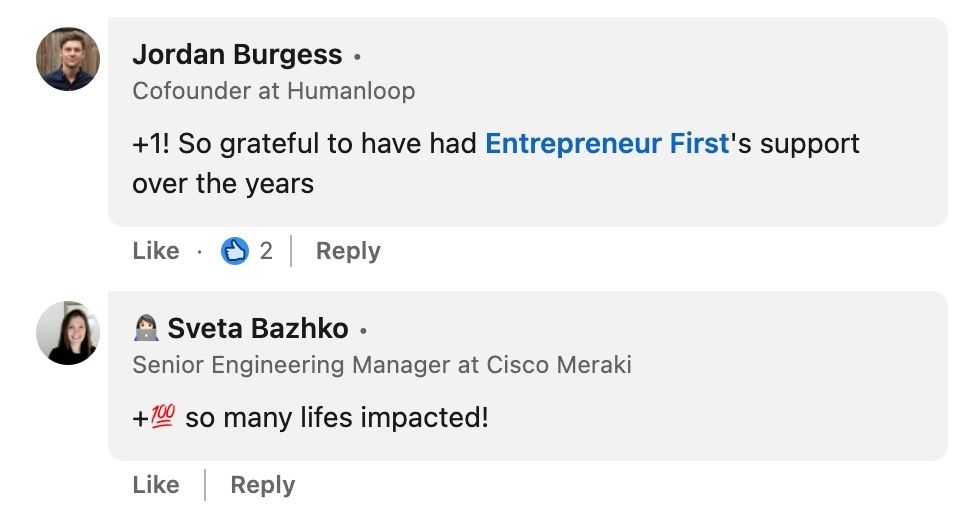Image resolution: width=966 pixels, height=514 pixels.
Task: Open Sveta Bazhko's profile picture
Action: click(68, 332)
